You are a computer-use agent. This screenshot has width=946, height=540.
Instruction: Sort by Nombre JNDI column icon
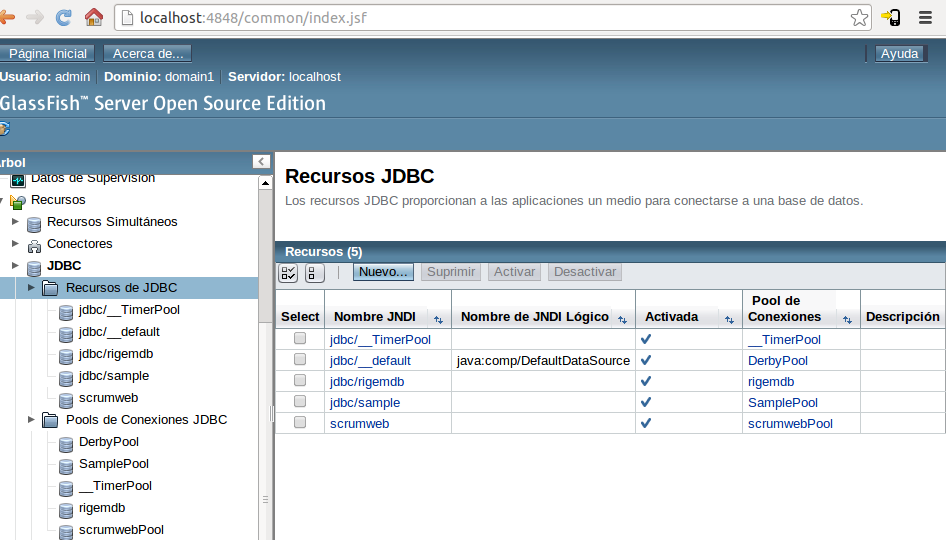pyautogui.click(x=439, y=320)
